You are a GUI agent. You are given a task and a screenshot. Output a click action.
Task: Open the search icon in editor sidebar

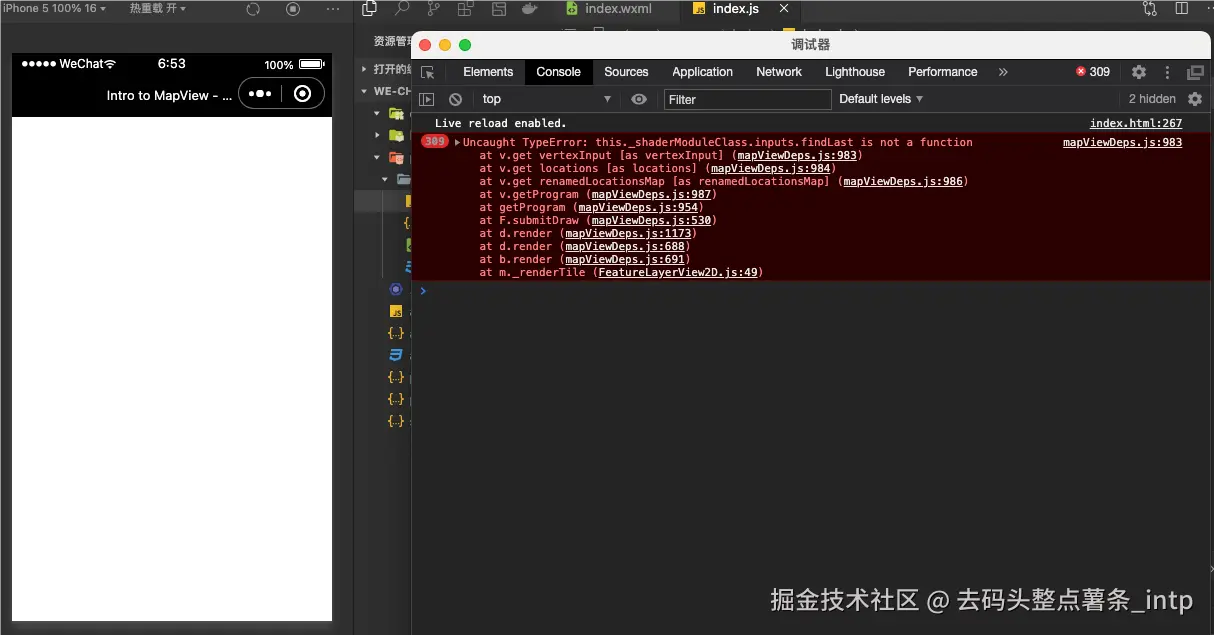(401, 9)
